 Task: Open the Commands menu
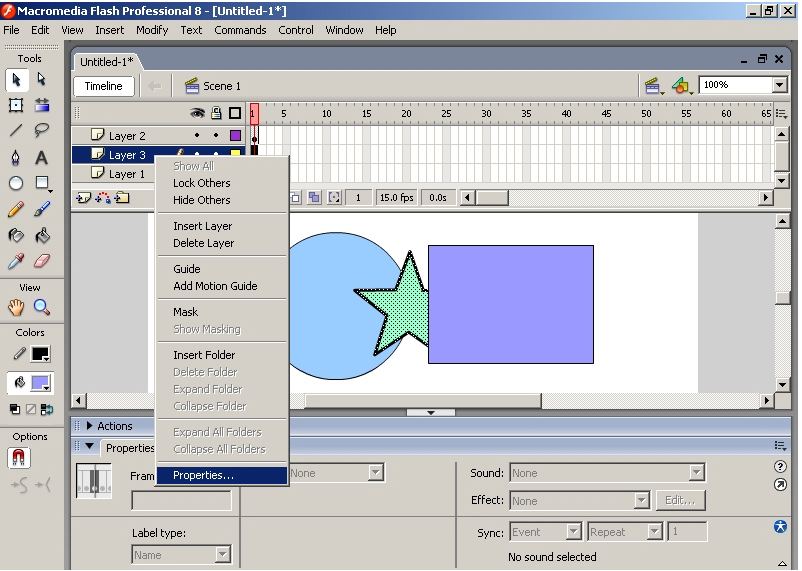pos(240,30)
